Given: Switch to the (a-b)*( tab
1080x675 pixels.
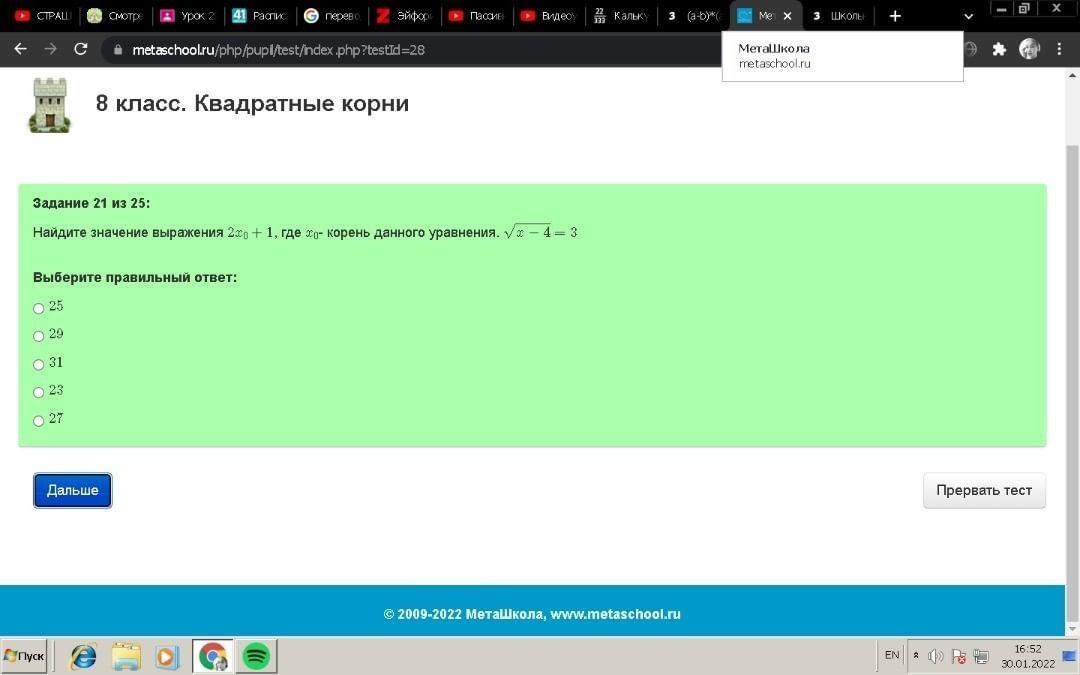Looking at the screenshot, I should 694,16.
